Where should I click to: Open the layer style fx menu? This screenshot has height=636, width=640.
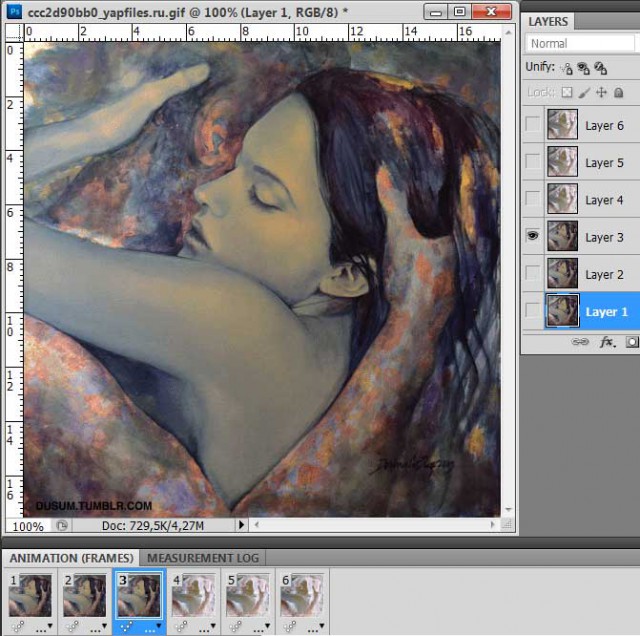pyautogui.click(x=606, y=341)
